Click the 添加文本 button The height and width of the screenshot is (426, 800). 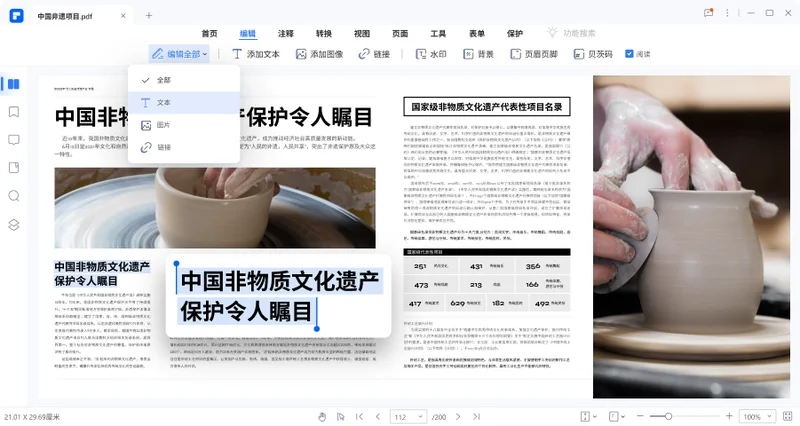click(256, 54)
